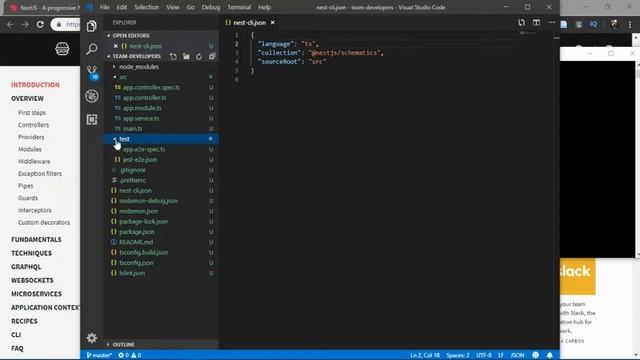Collapse the Open Editors section
The width and height of the screenshot is (640, 360).
point(108,36)
